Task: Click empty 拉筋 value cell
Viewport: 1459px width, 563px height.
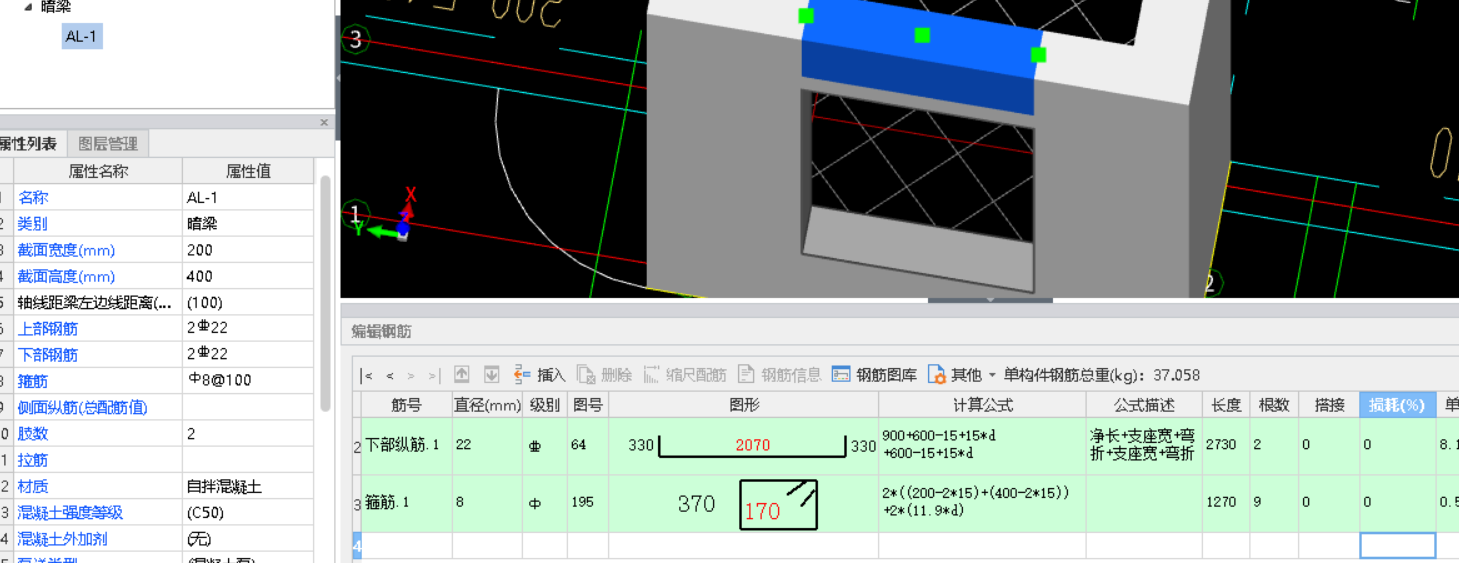Action: click(x=248, y=460)
